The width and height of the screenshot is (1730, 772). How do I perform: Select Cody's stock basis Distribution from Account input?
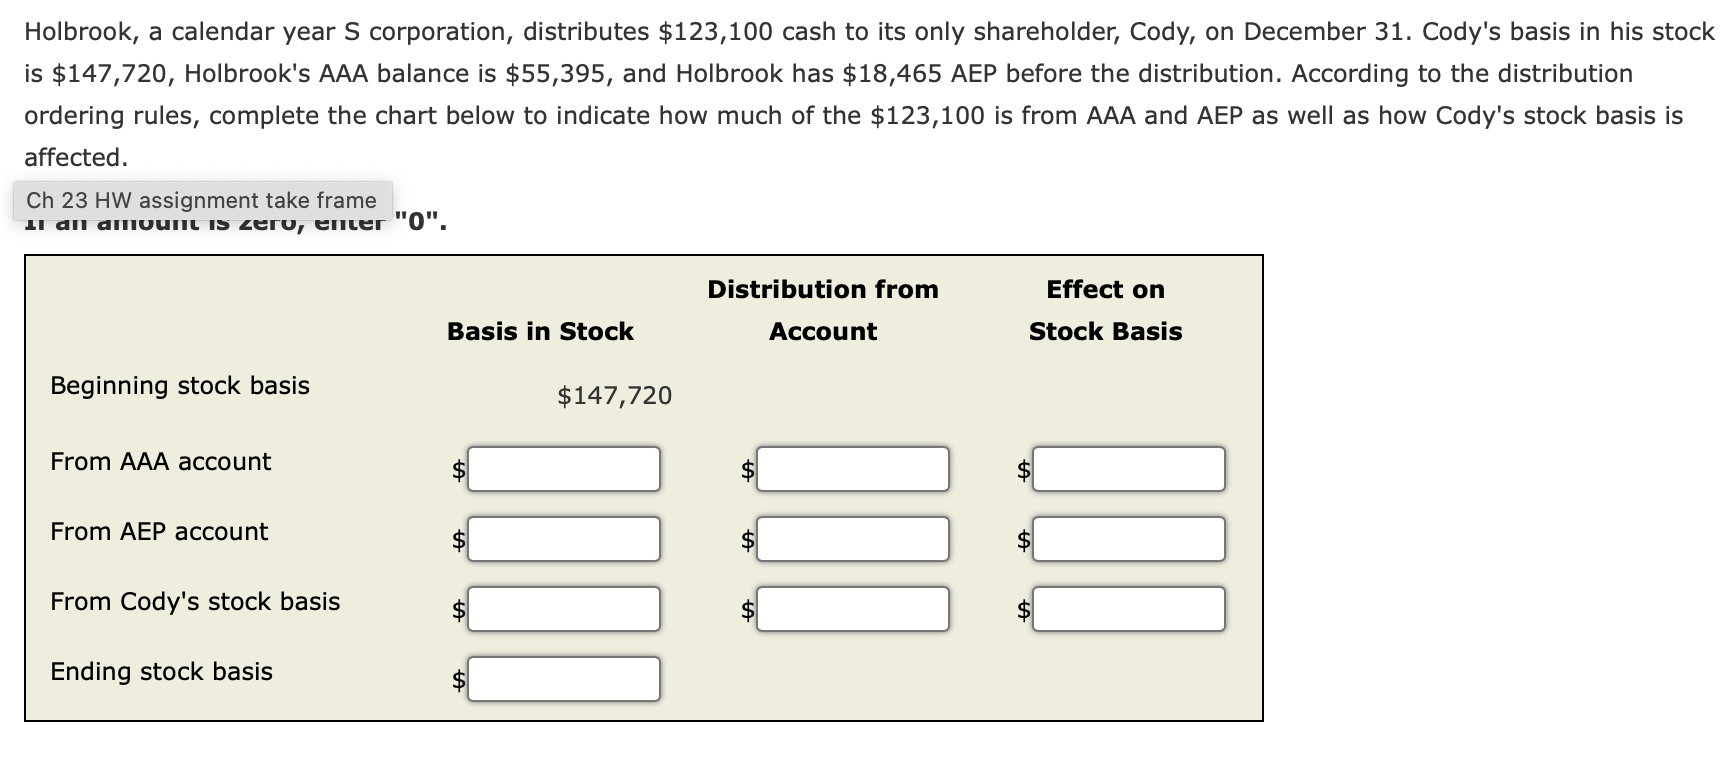point(853,609)
